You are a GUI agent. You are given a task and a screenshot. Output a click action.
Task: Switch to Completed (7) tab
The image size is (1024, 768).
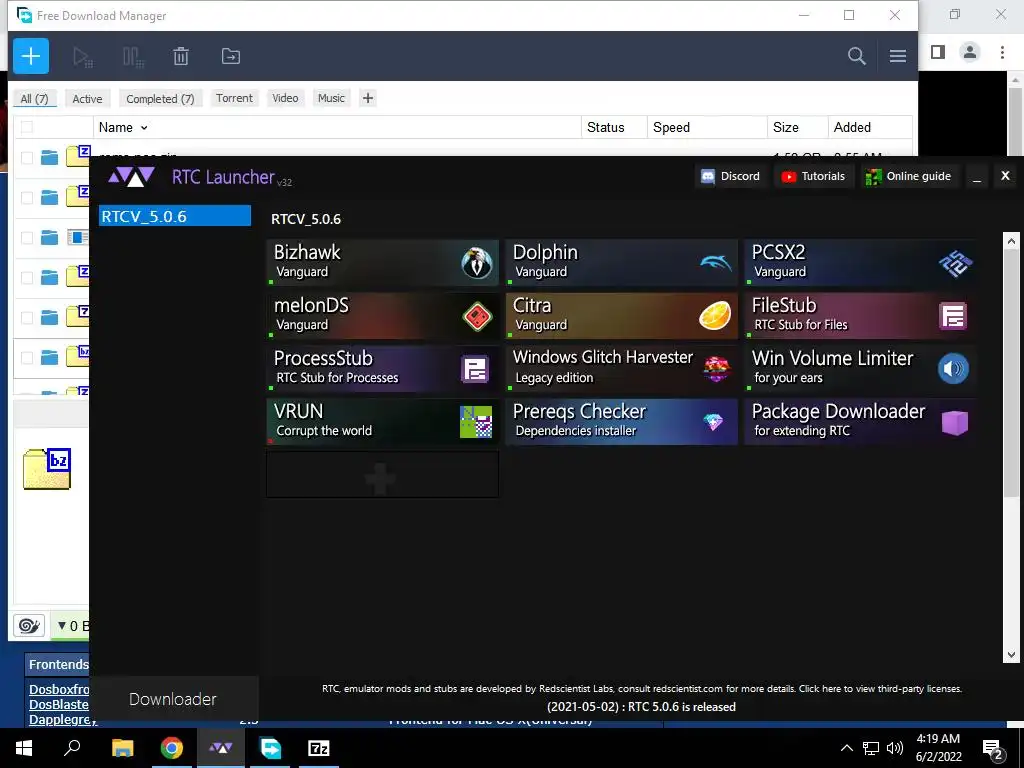(160, 99)
